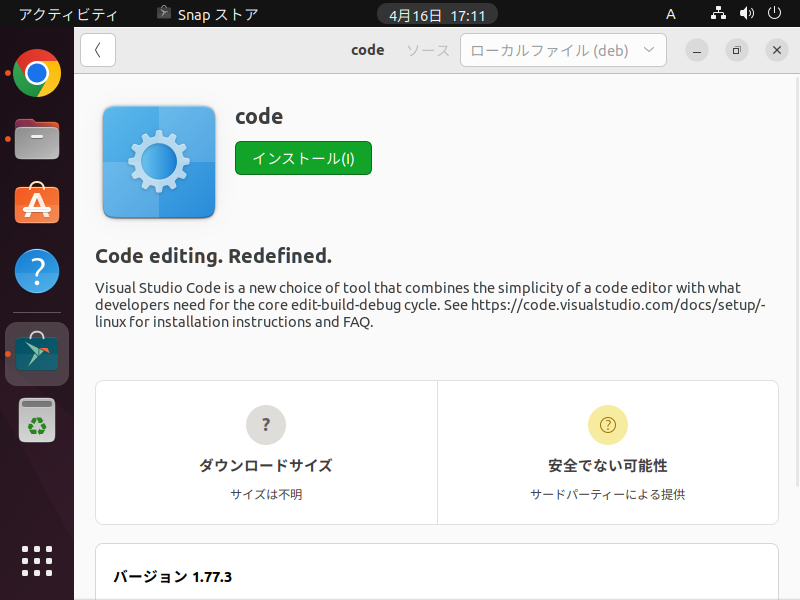Go back using the header back arrow
The image size is (800, 600).
pyautogui.click(x=98, y=50)
